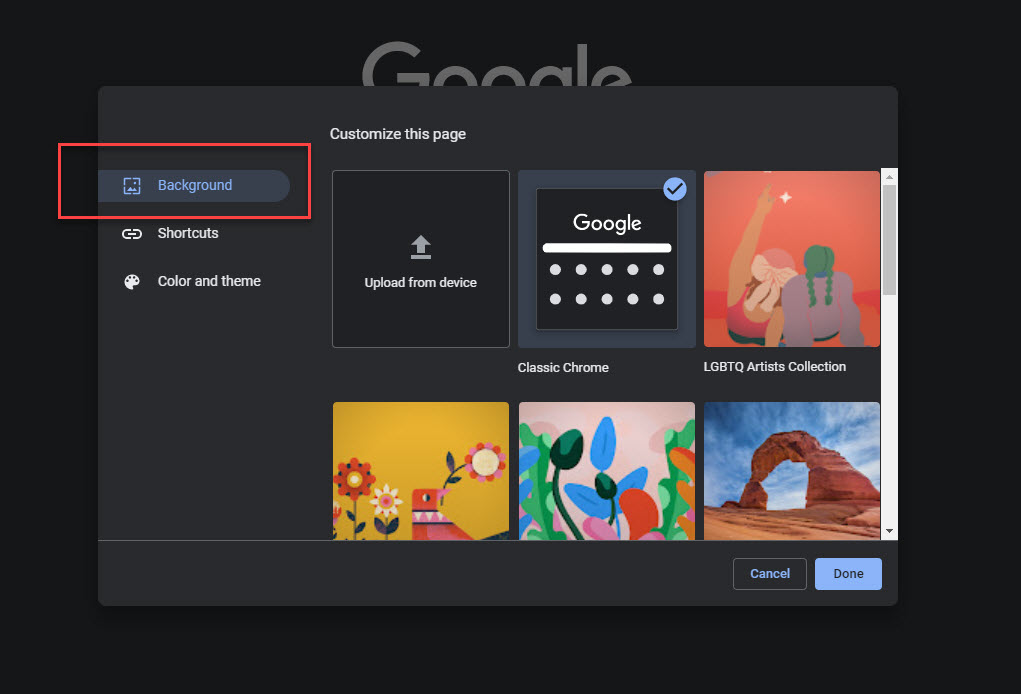Click the Done button
This screenshot has height=694, width=1021.
847,573
